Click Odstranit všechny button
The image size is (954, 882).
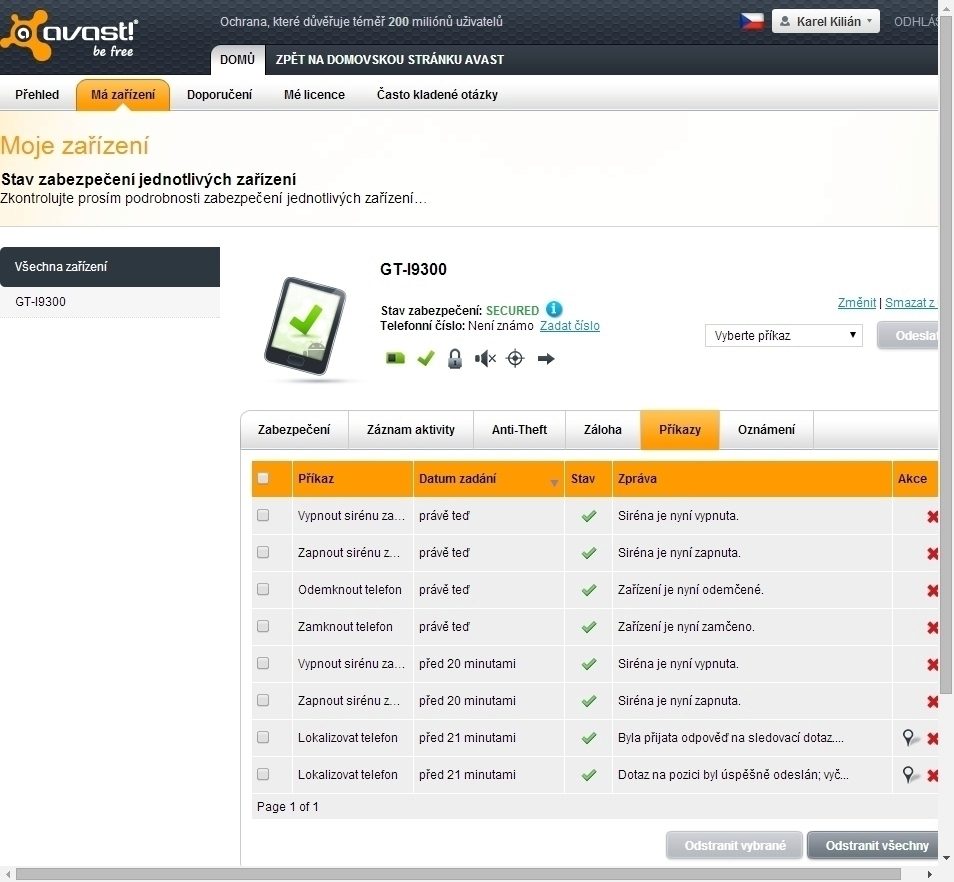pyautogui.click(x=872, y=846)
